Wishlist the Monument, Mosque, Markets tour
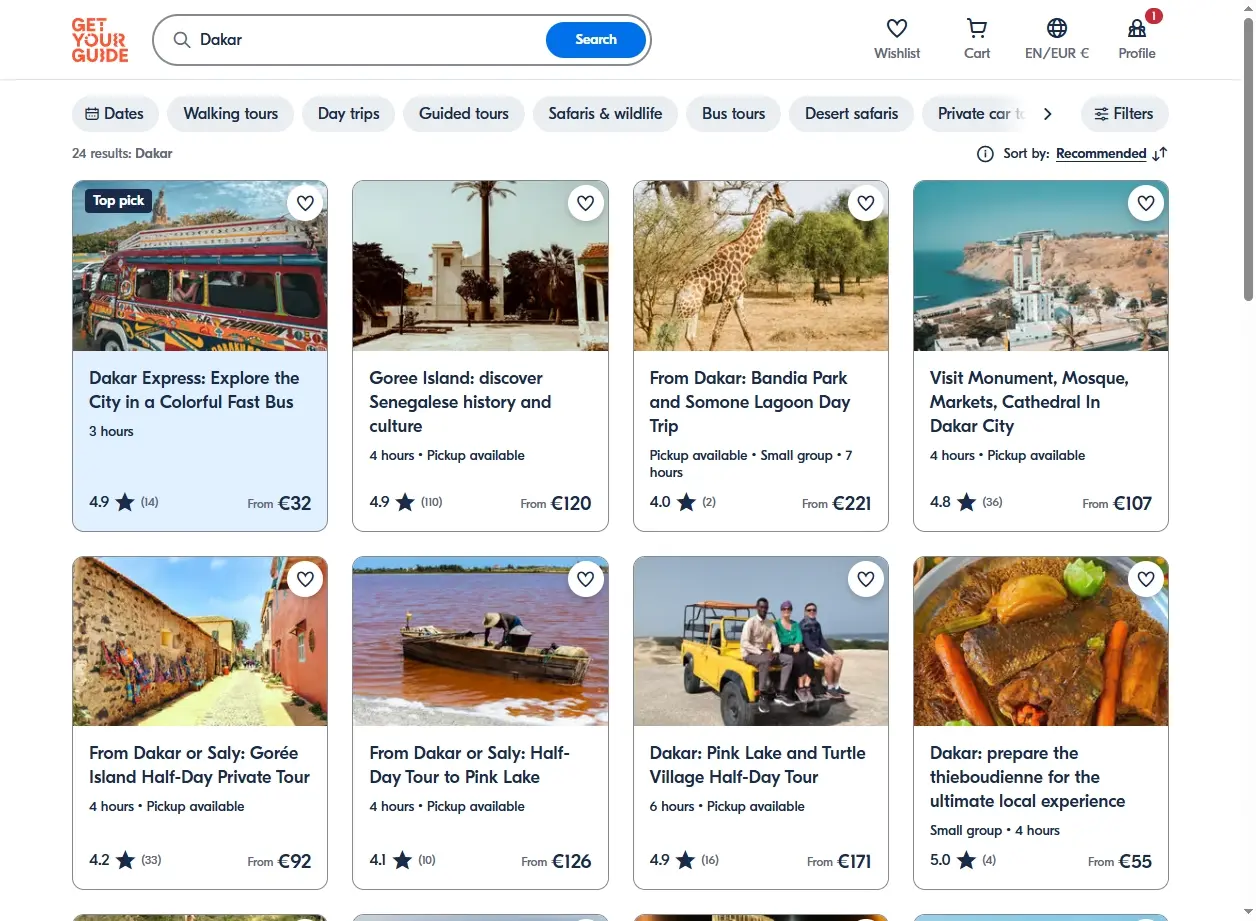 click(1146, 203)
